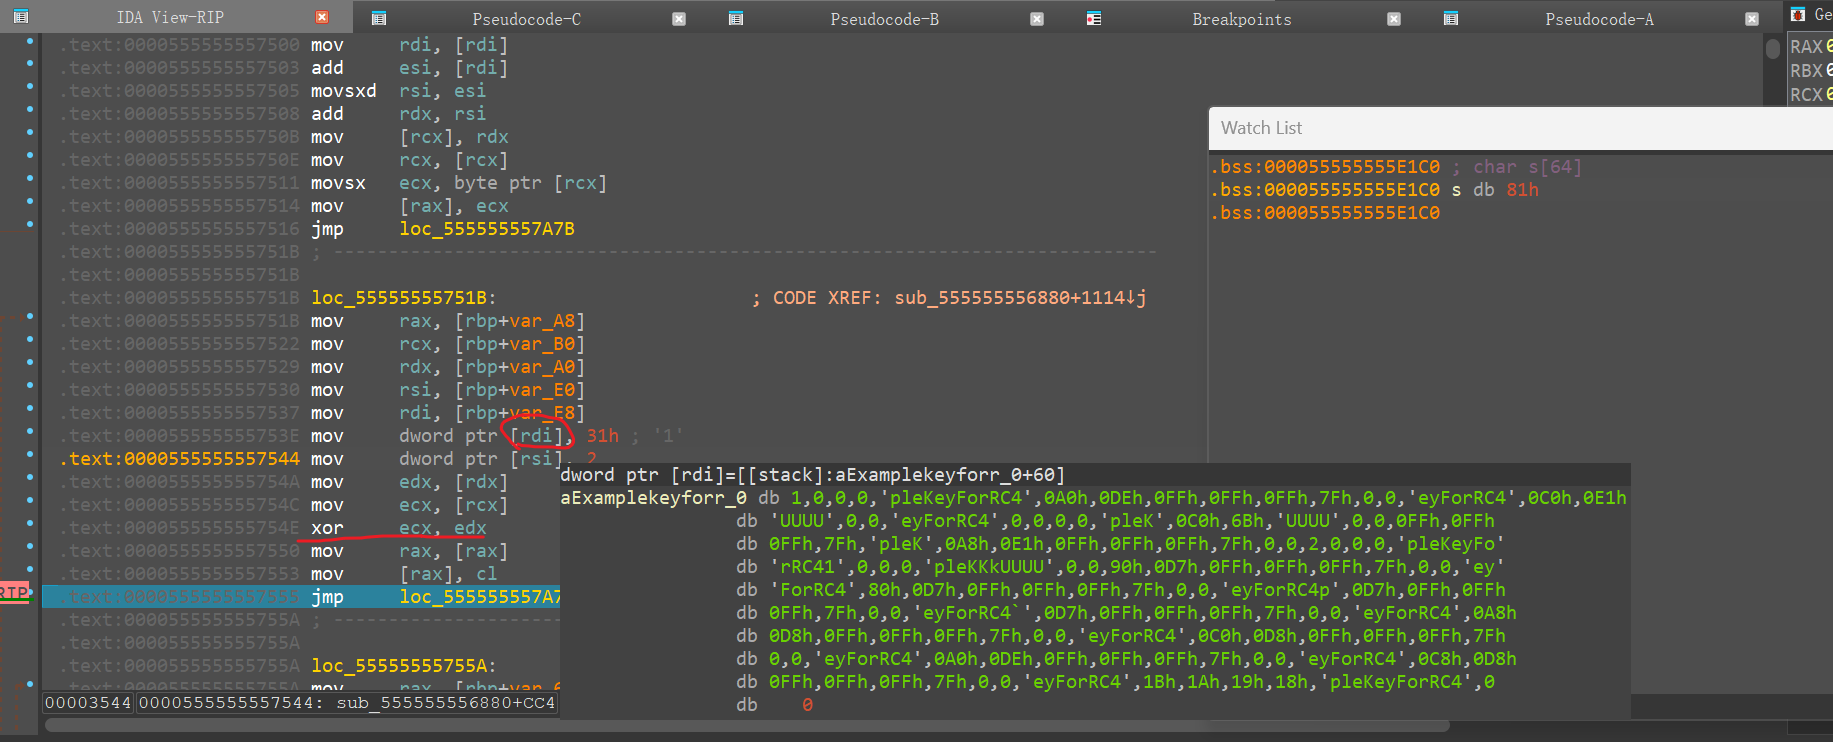Select label loc_55555555751B
This screenshot has width=1833, height=742.
(x=398, y=298)
